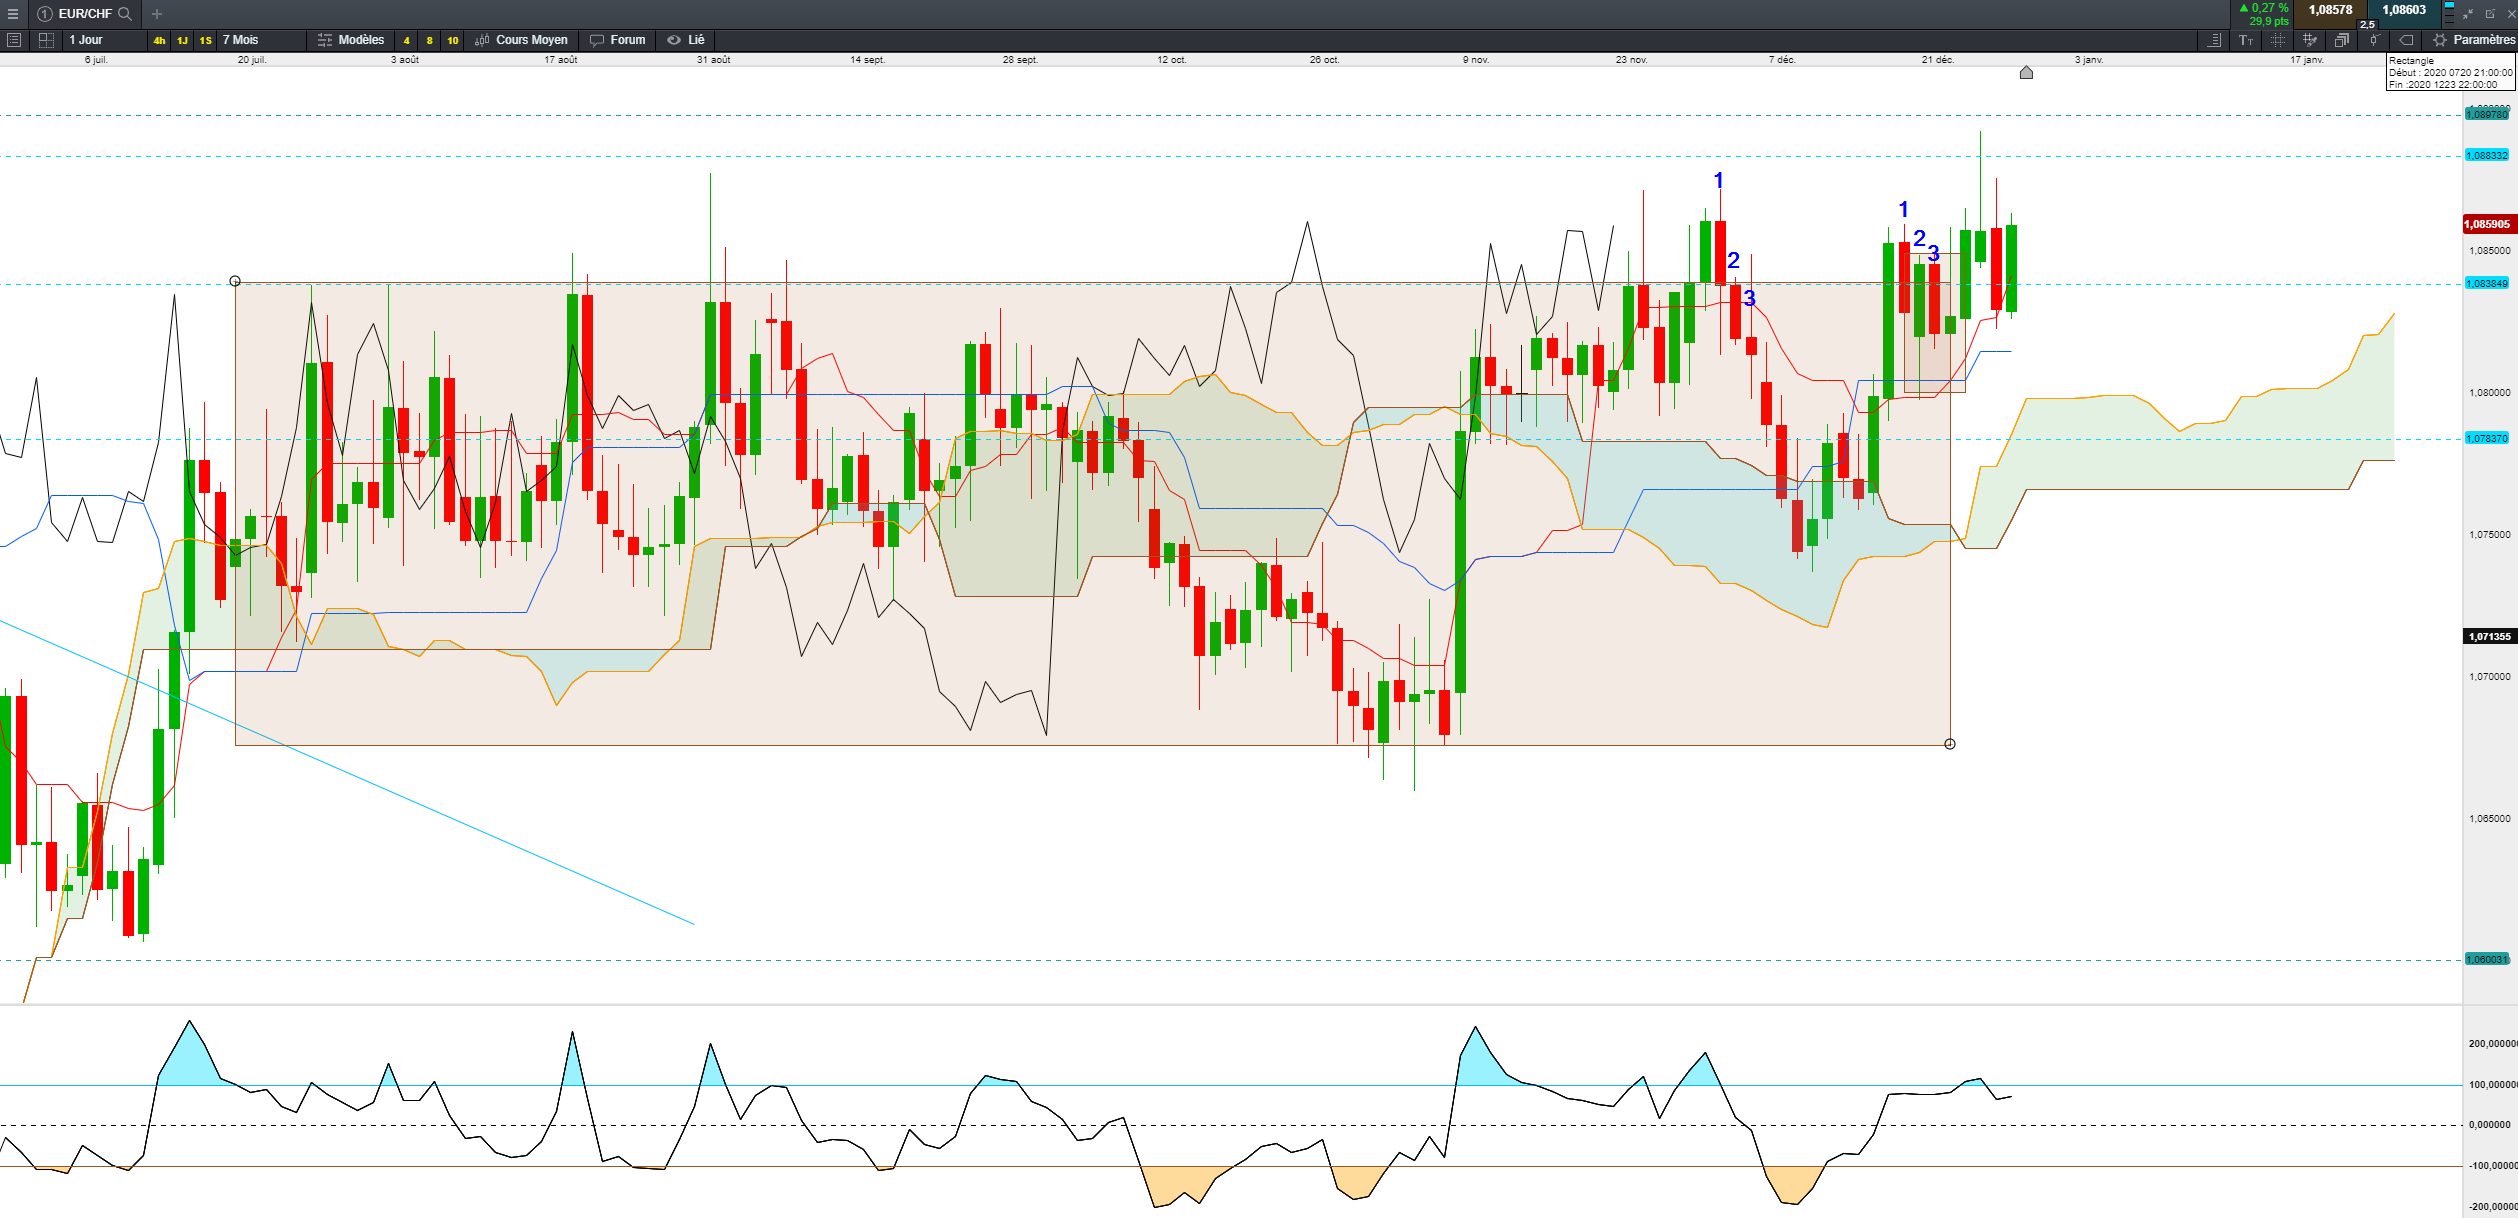Shrink the chart window with arrows icon
The height and width of the screenshot is (1218, 2518).
tap(2468, 14)
